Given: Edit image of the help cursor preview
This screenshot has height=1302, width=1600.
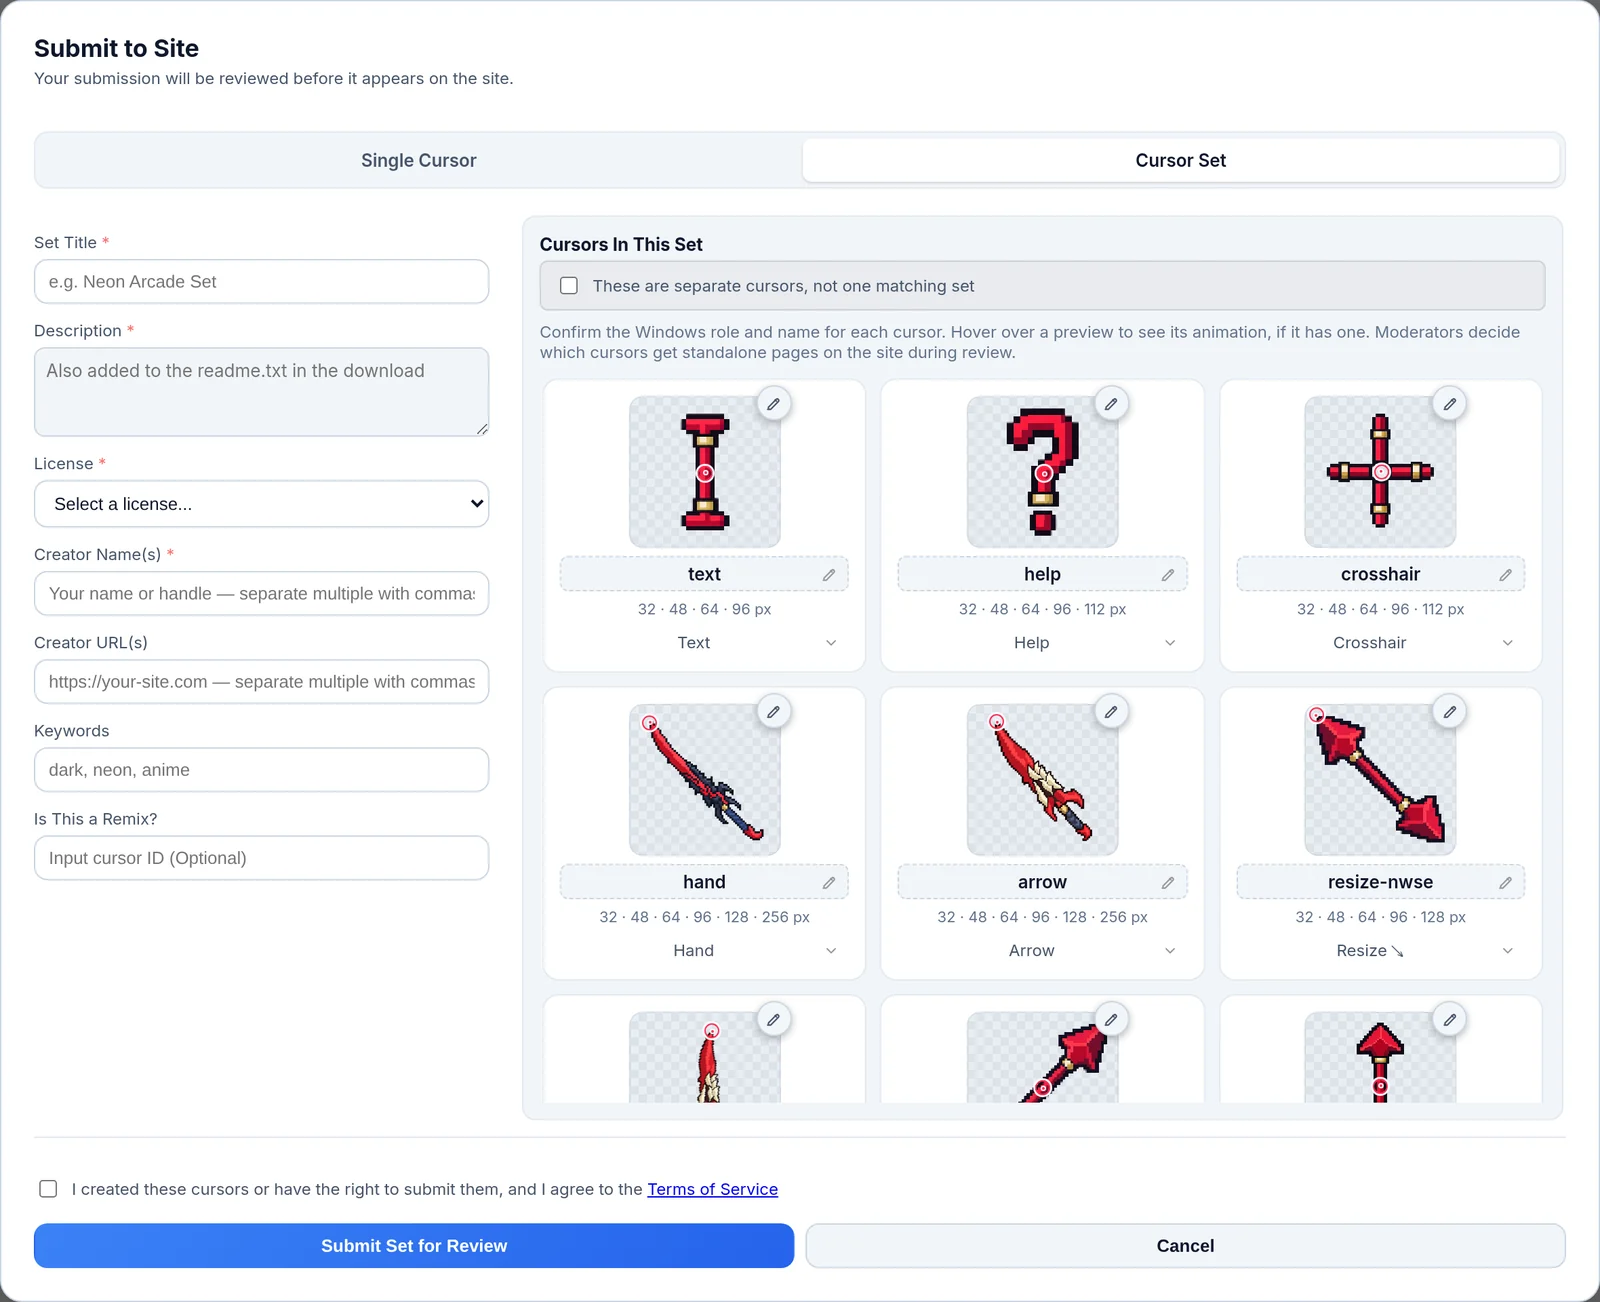Looking at the screenshot, I should [1111, 404].
